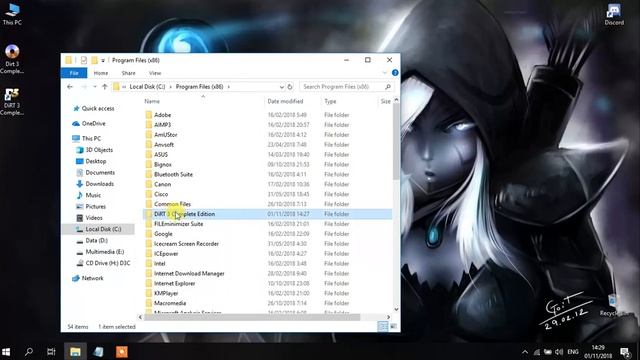Image resolution: width=640 pixels, height=360 pixels.
Task: Open the Explorer help question mark
Action: (395, 73)
